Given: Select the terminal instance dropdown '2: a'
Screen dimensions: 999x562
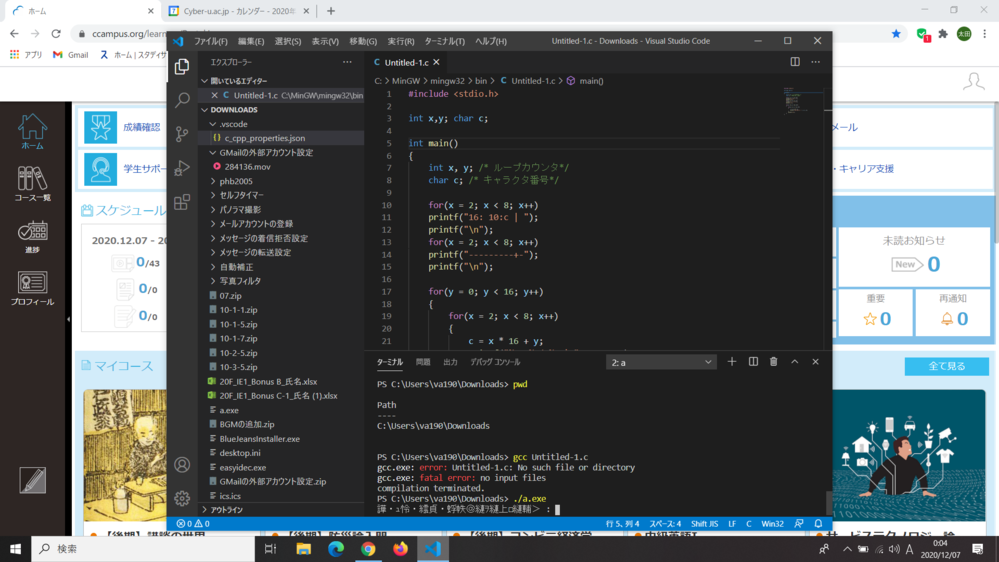Looking at the screenshot, I should pos(661,362).
